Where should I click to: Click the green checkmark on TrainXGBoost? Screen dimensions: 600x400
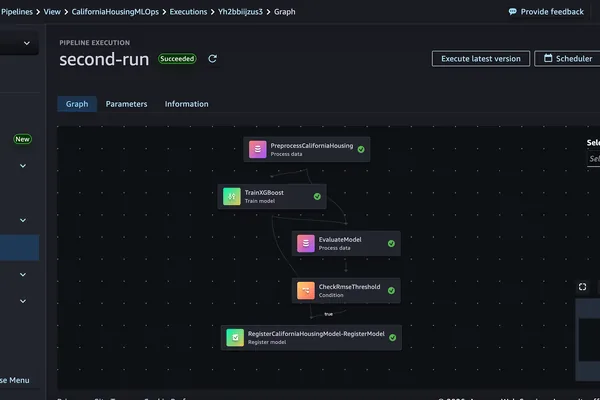pyautogui.click(x=317, y=196)
